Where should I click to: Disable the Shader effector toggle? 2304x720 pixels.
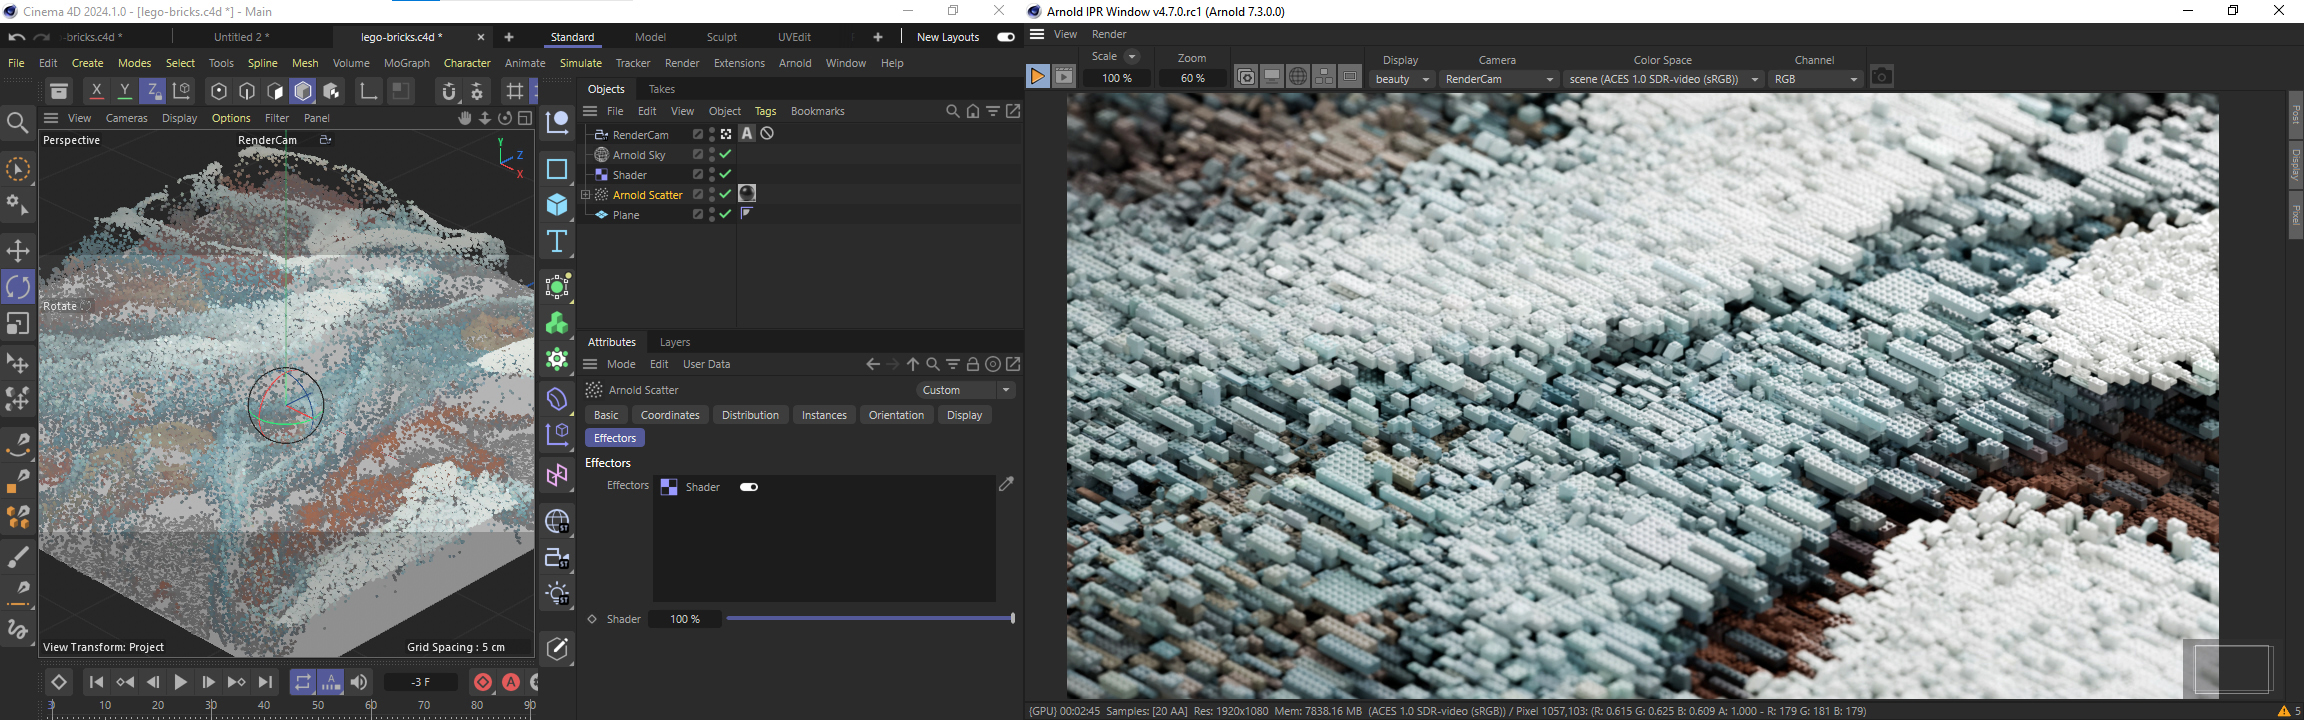[749, 487]
